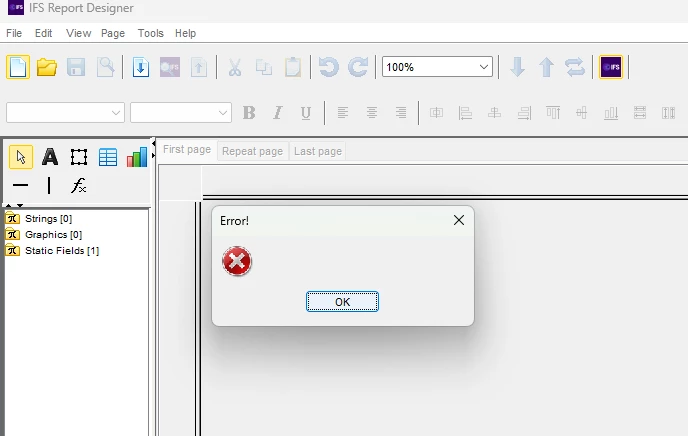The height and width of the screenshot is (436, 688).
Task: Click the align right edges icon
Action: (x=524, y=113)
